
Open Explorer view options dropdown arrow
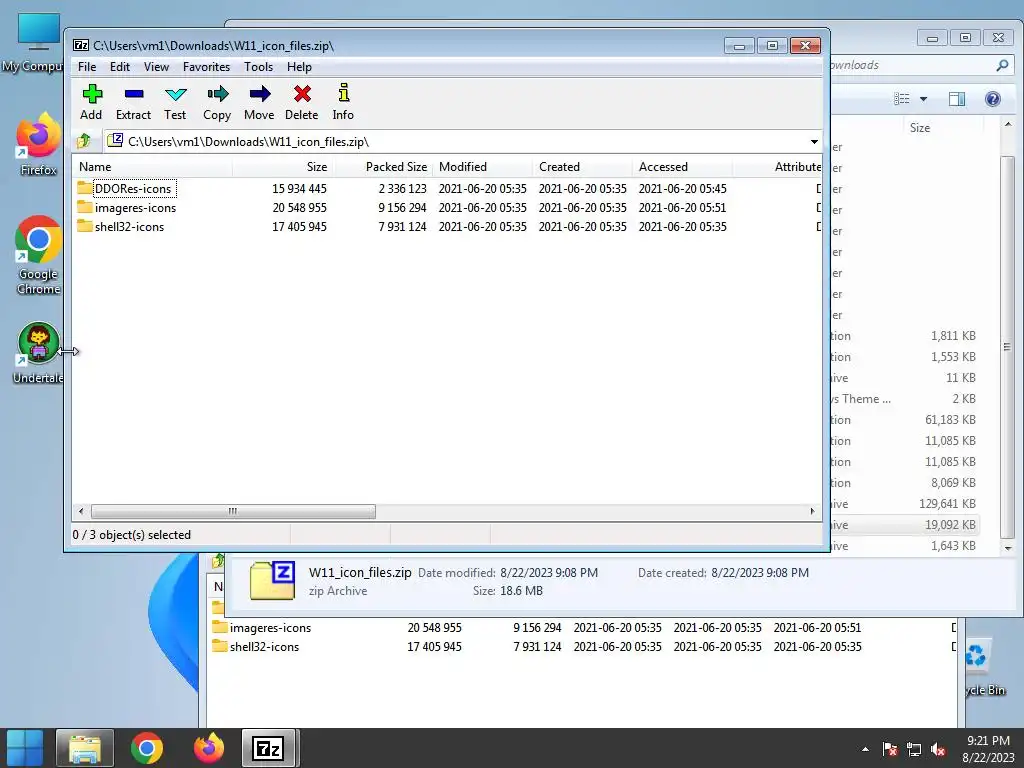[x=923, y=99]
